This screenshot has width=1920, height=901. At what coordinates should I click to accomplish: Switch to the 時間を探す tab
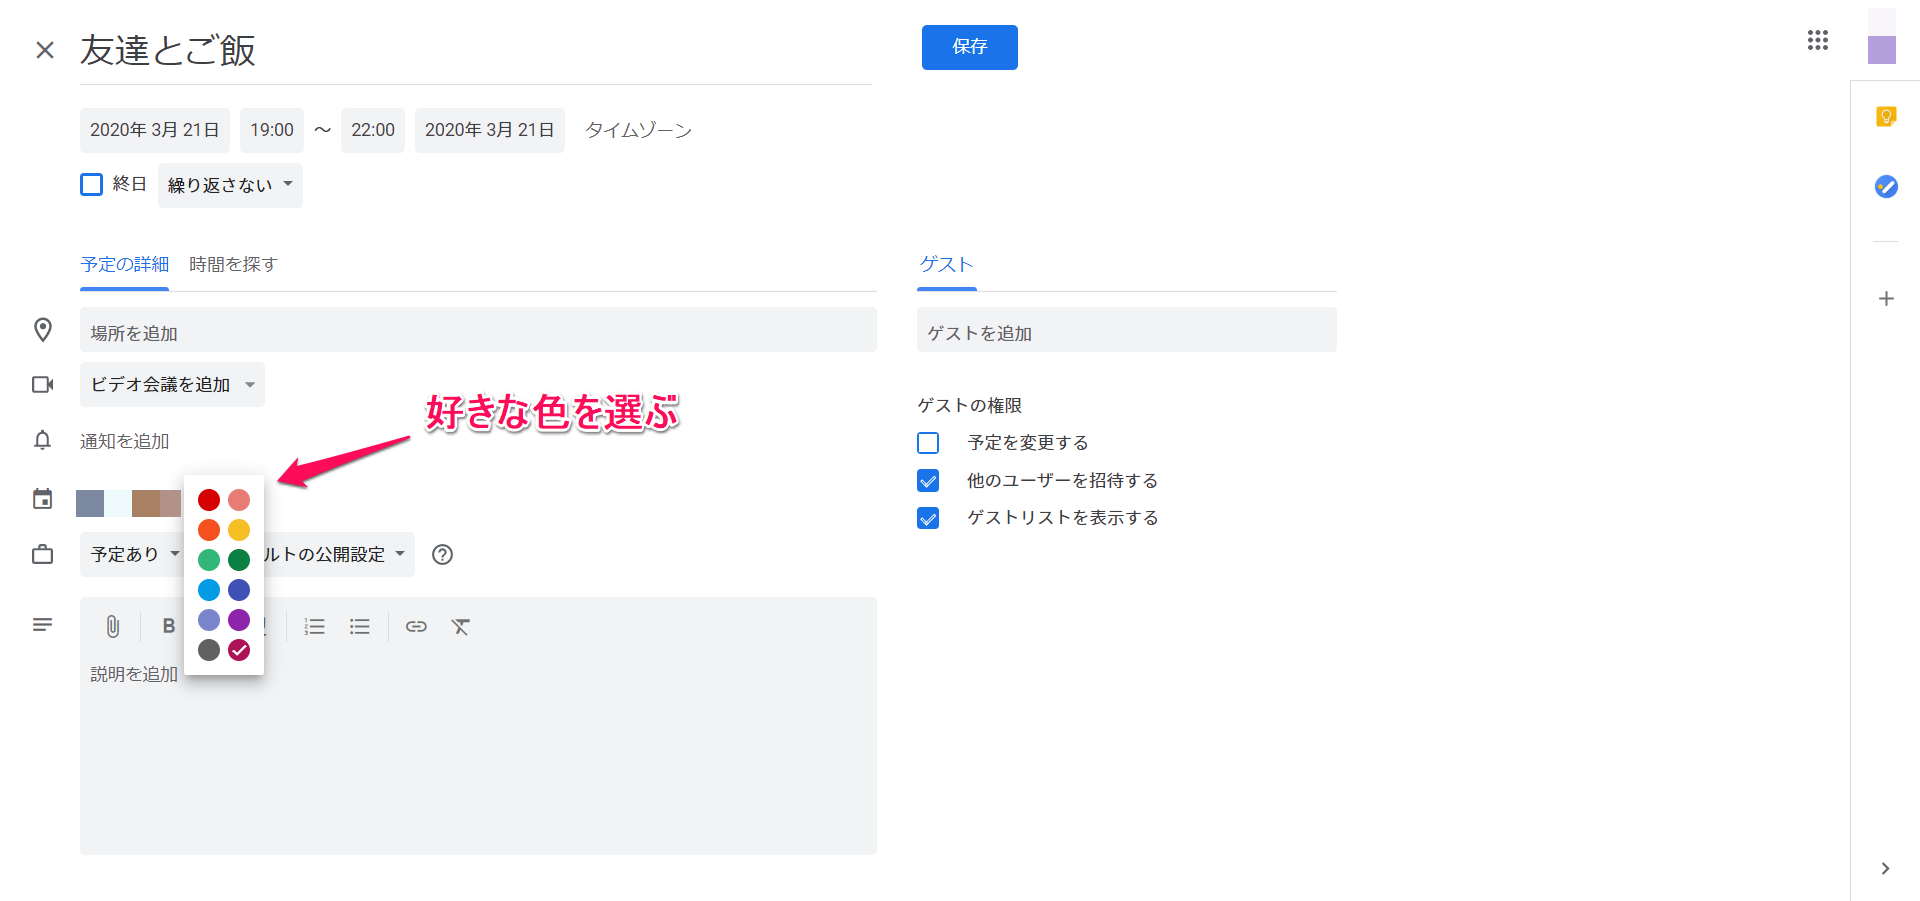pos(233,264)
